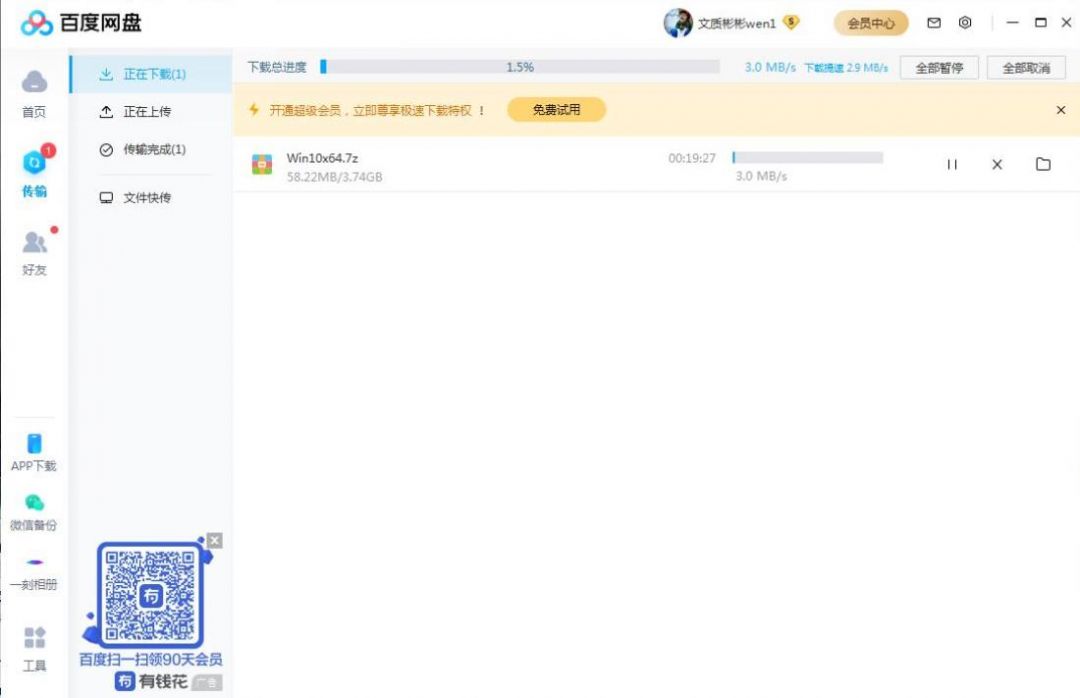Image resolution: width=1080 pixels, height=698 pixels.
Task: Open the Win10x64.7z download folder
Action: coord(1043,164)
